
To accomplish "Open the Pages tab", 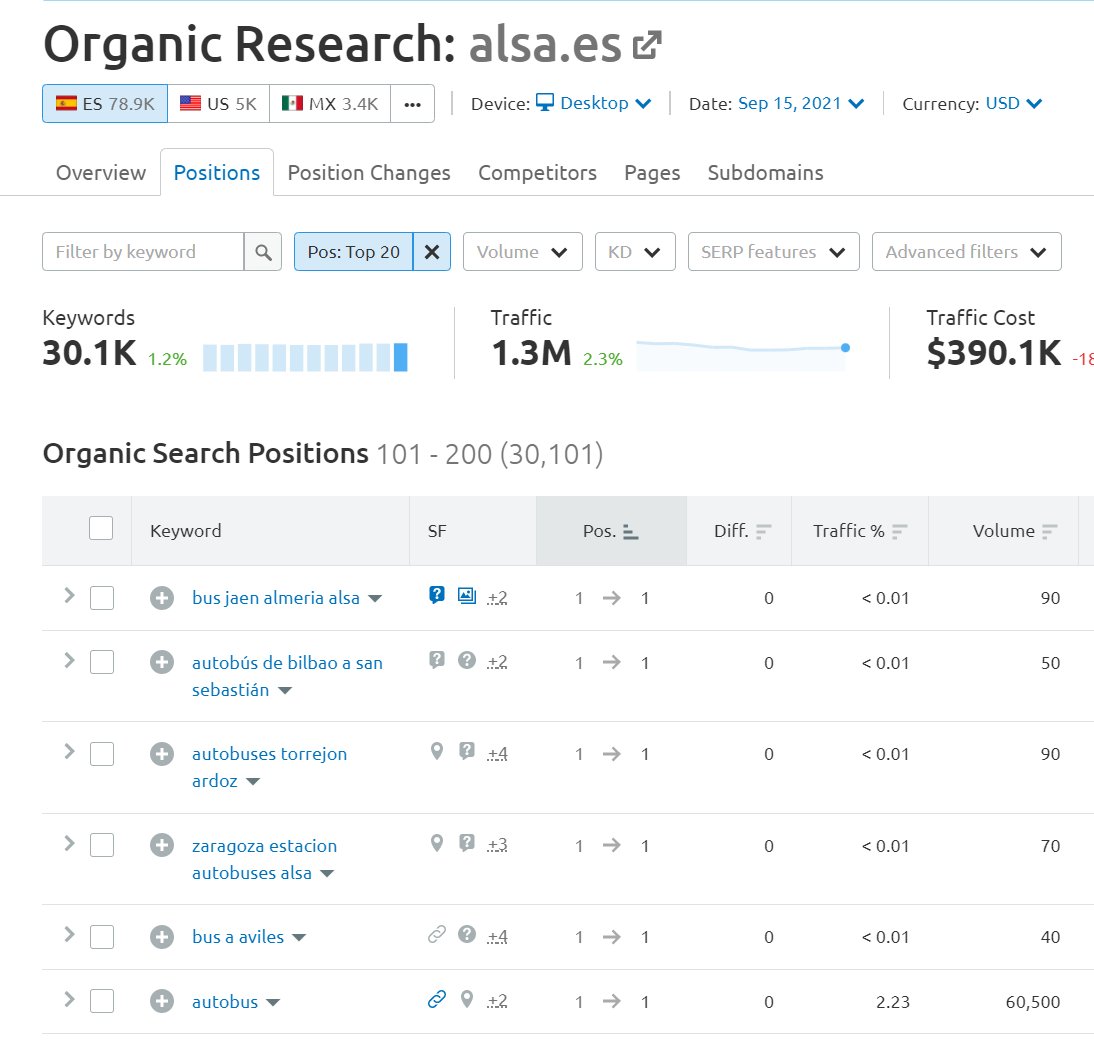I will [x=652, y=172].
